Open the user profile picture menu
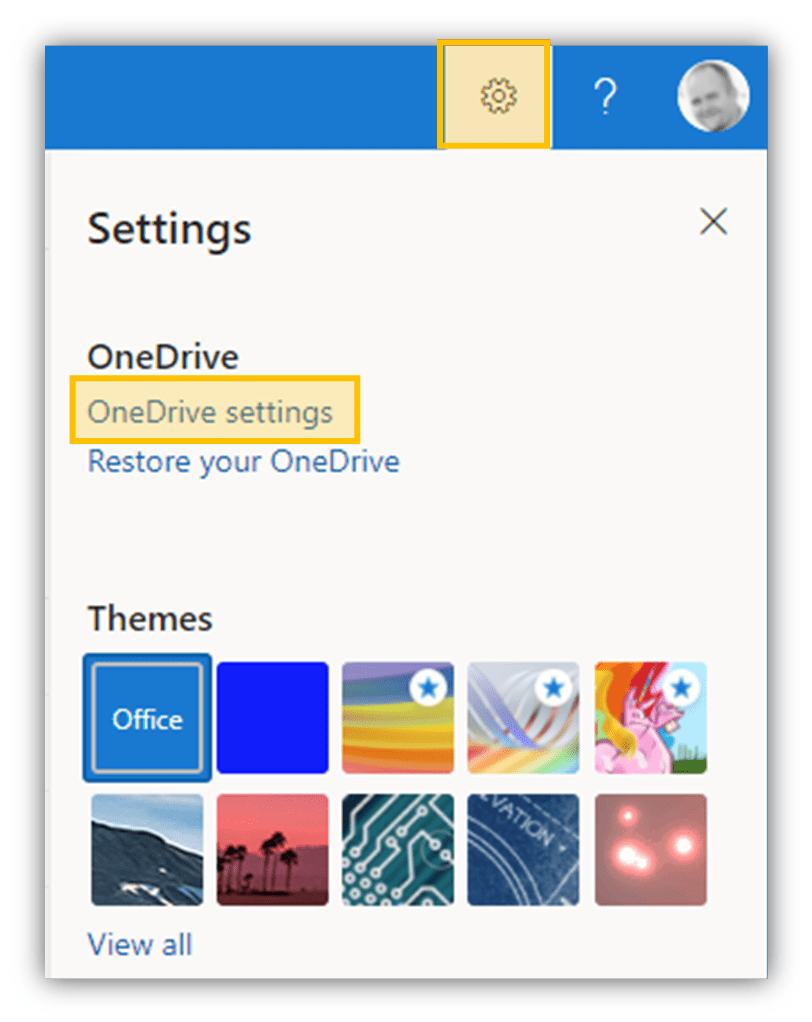This screenshot has height=1022, width=812. 713,96
